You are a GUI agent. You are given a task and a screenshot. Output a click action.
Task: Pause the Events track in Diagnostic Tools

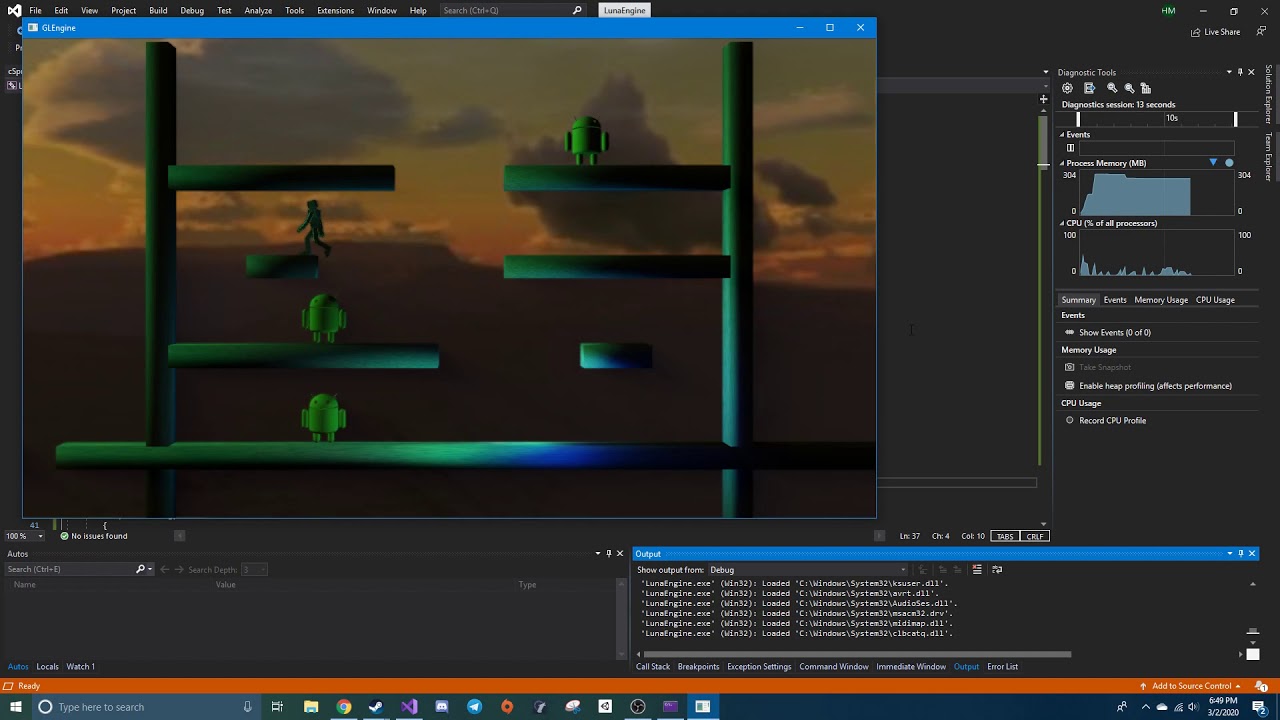(1070, 148)
